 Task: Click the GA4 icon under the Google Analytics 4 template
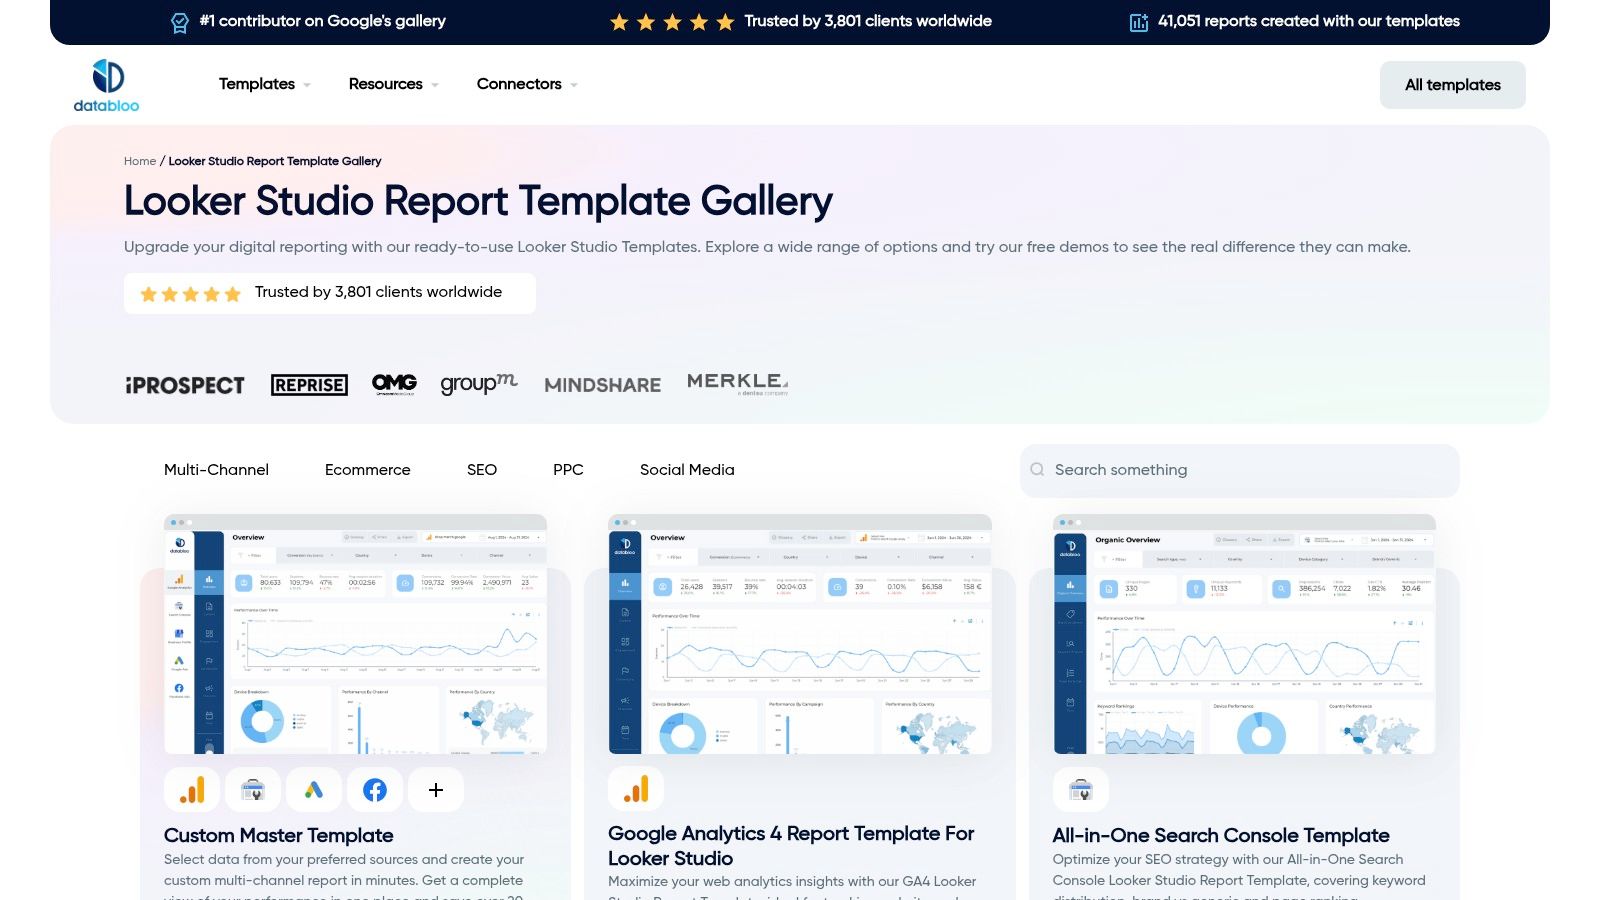[635, 789]
